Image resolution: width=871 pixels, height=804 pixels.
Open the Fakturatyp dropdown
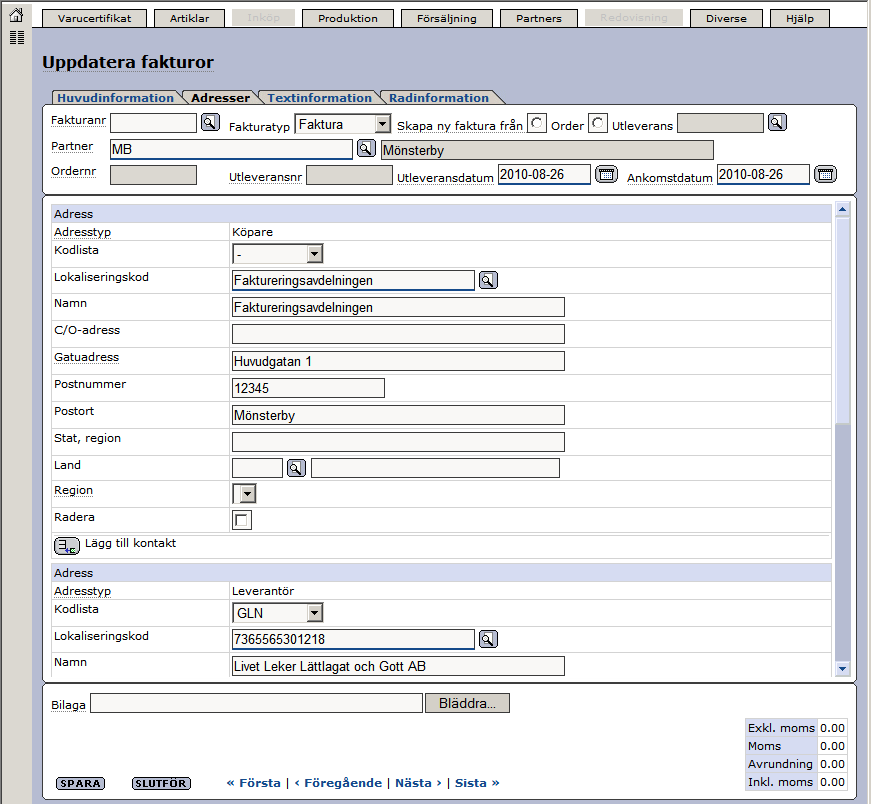(343, 124)
